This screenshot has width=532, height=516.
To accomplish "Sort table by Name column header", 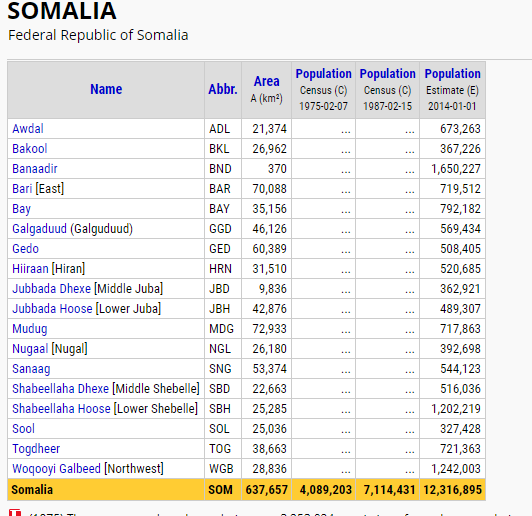I will point(106,89).
